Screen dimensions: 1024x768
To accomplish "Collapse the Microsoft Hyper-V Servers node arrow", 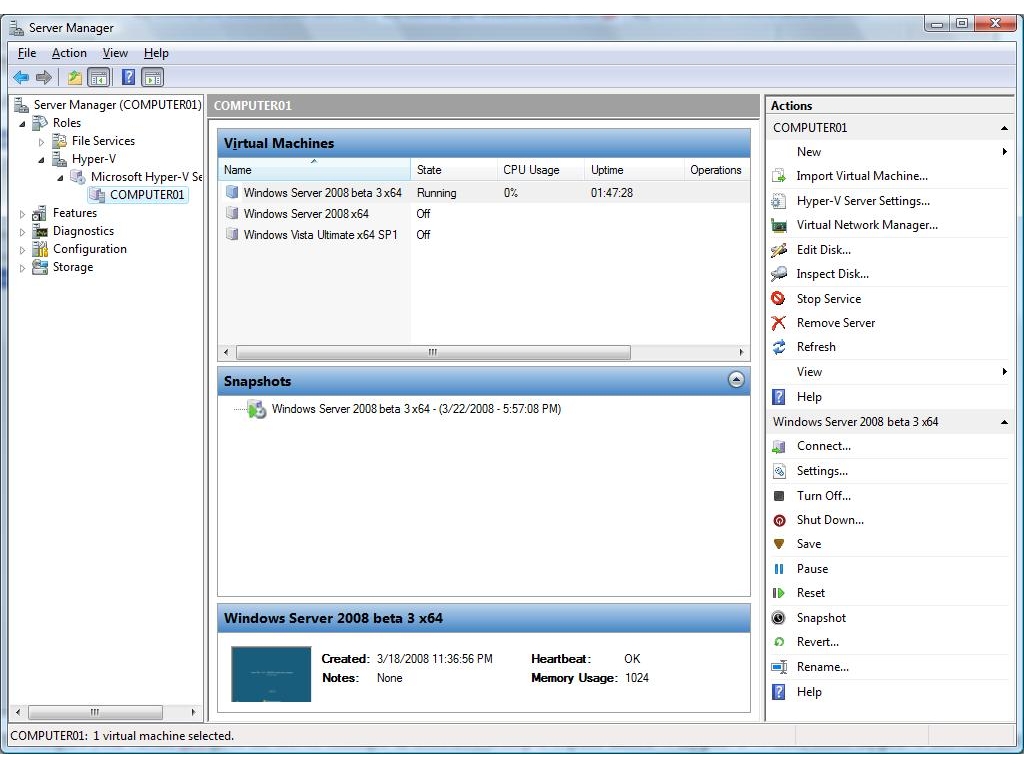I will click(x=60, y=178).
